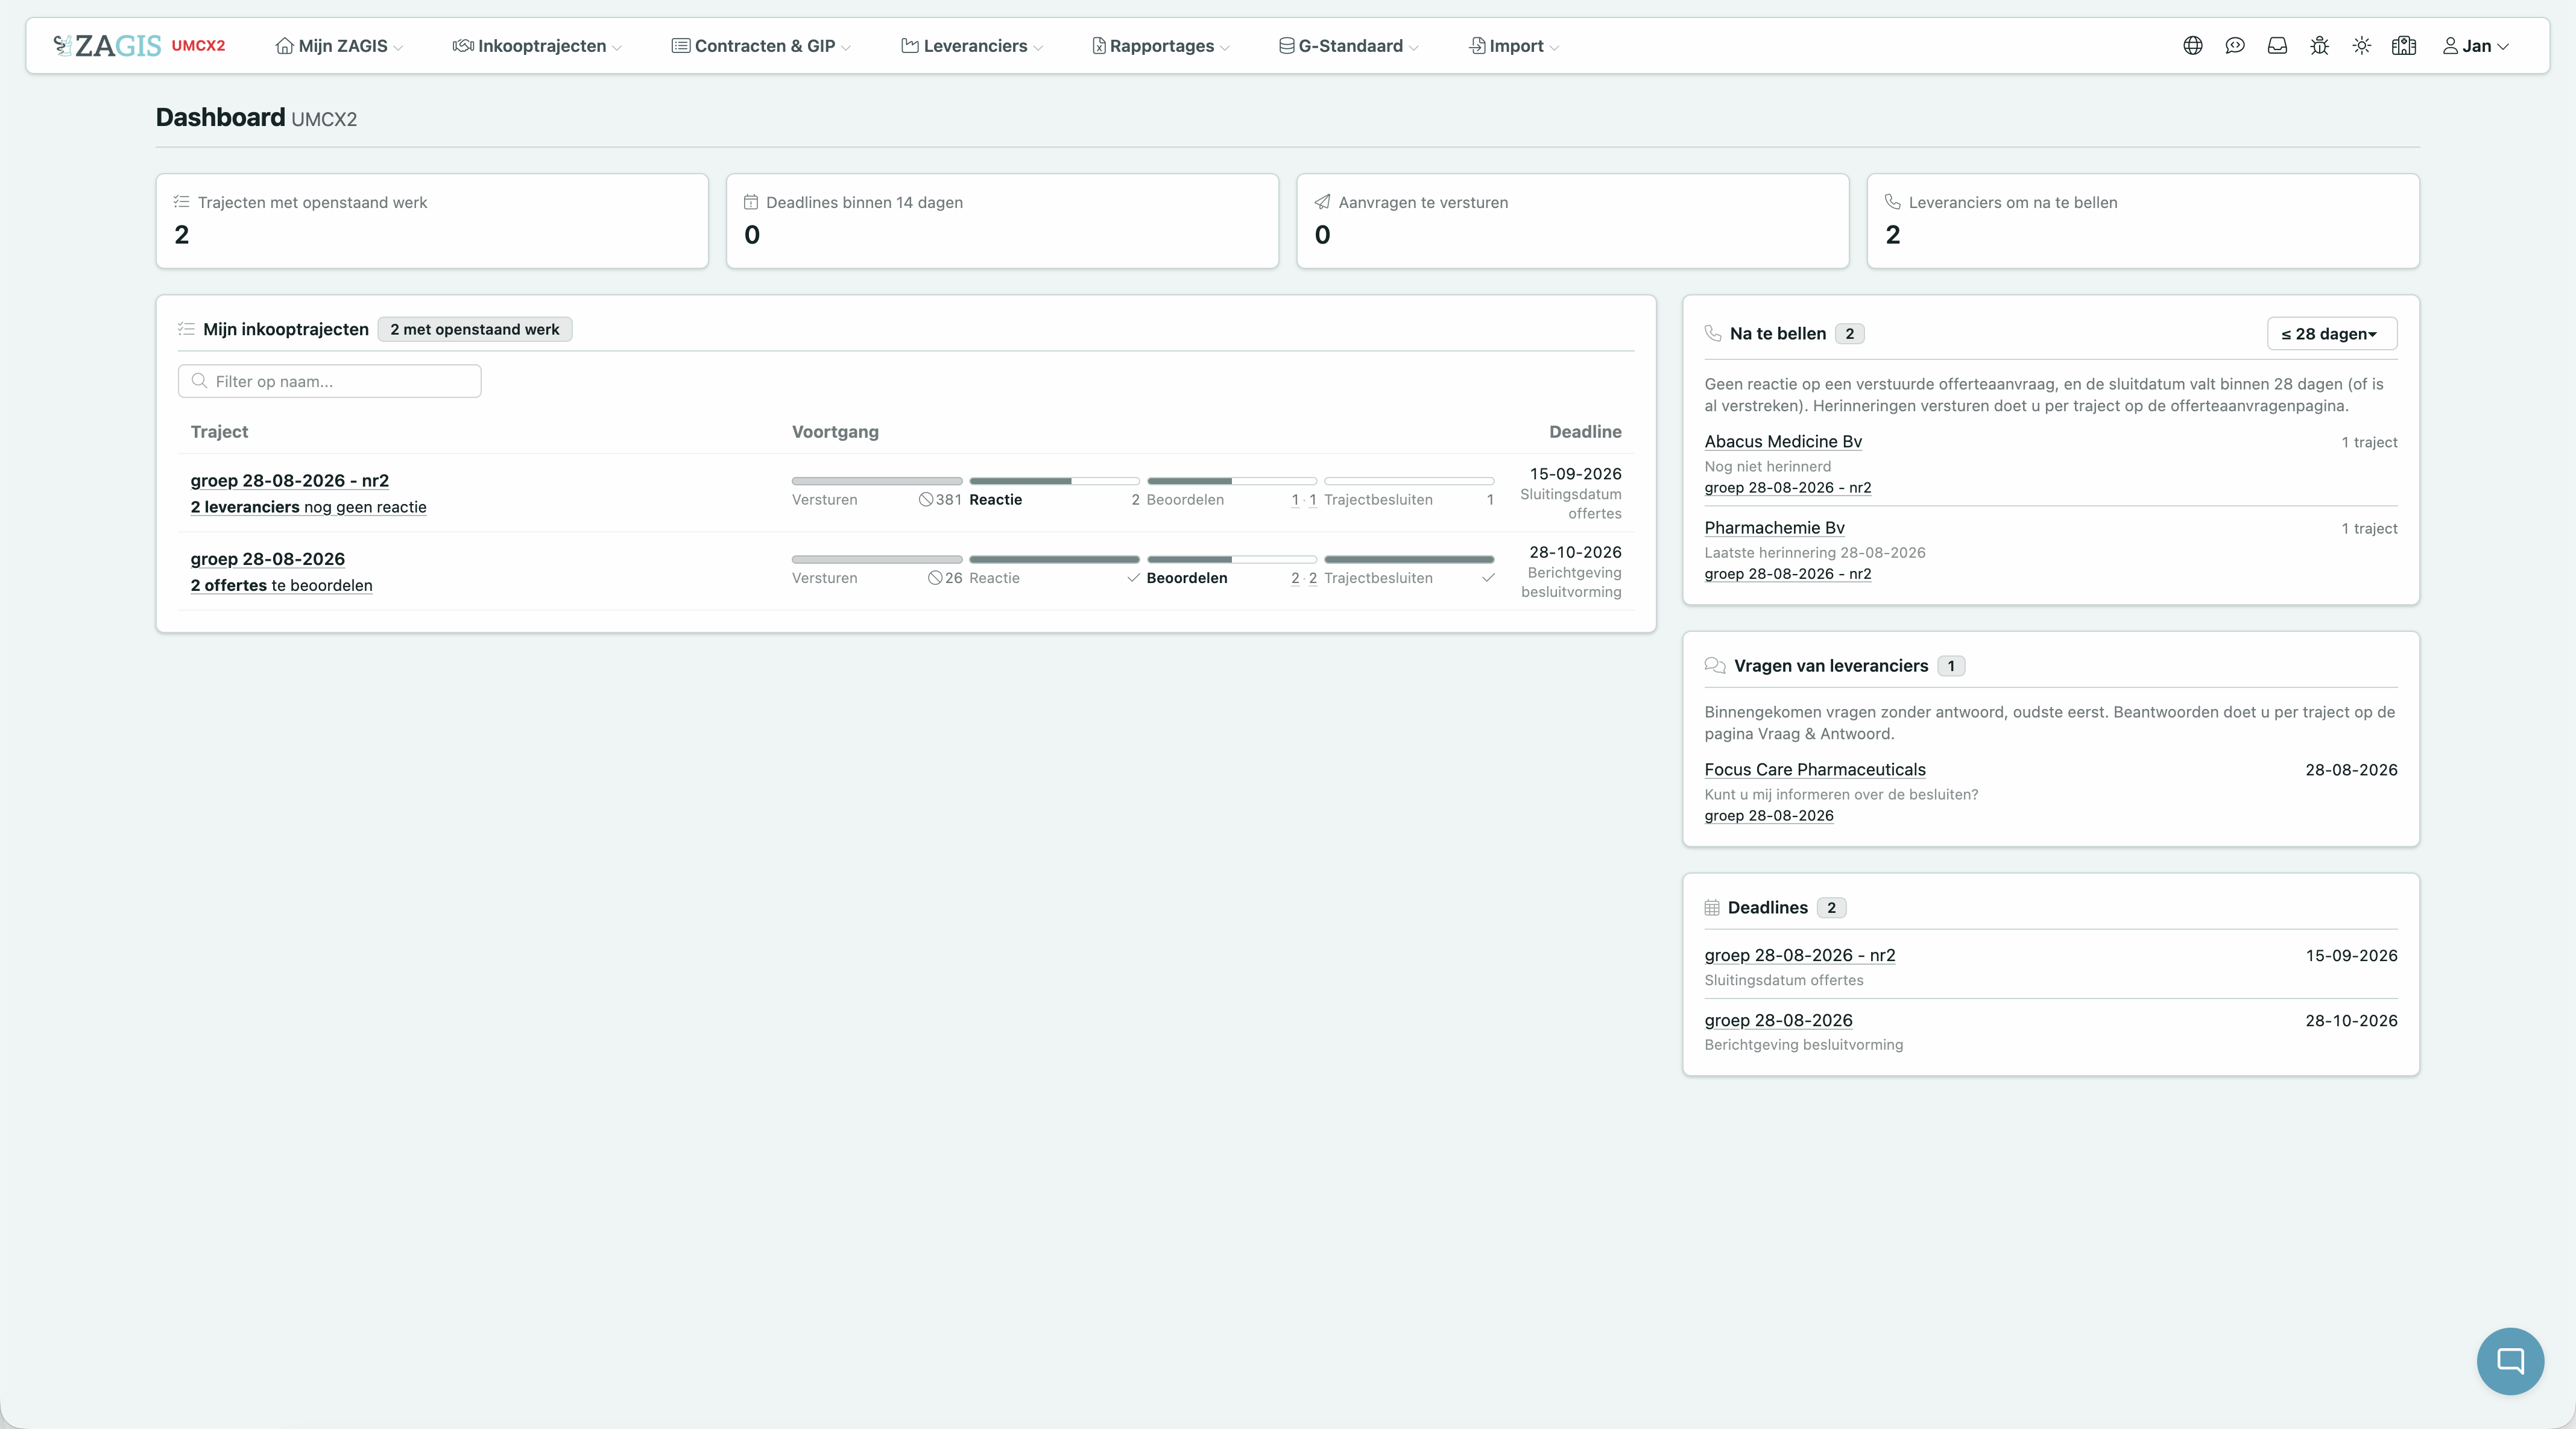Click the checklist icon on Trajecten met openstaand werk
This screenshot has height=1429, width=2576.
(x=181, y=202)
